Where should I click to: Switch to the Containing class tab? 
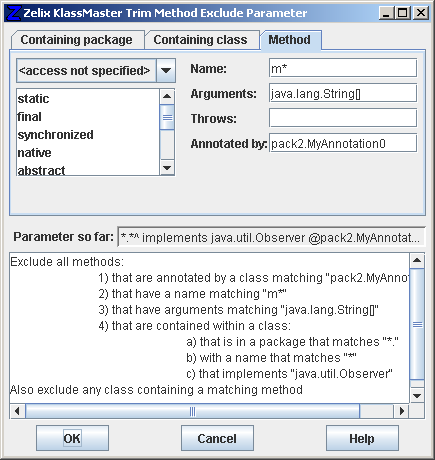tap(202, 40)
